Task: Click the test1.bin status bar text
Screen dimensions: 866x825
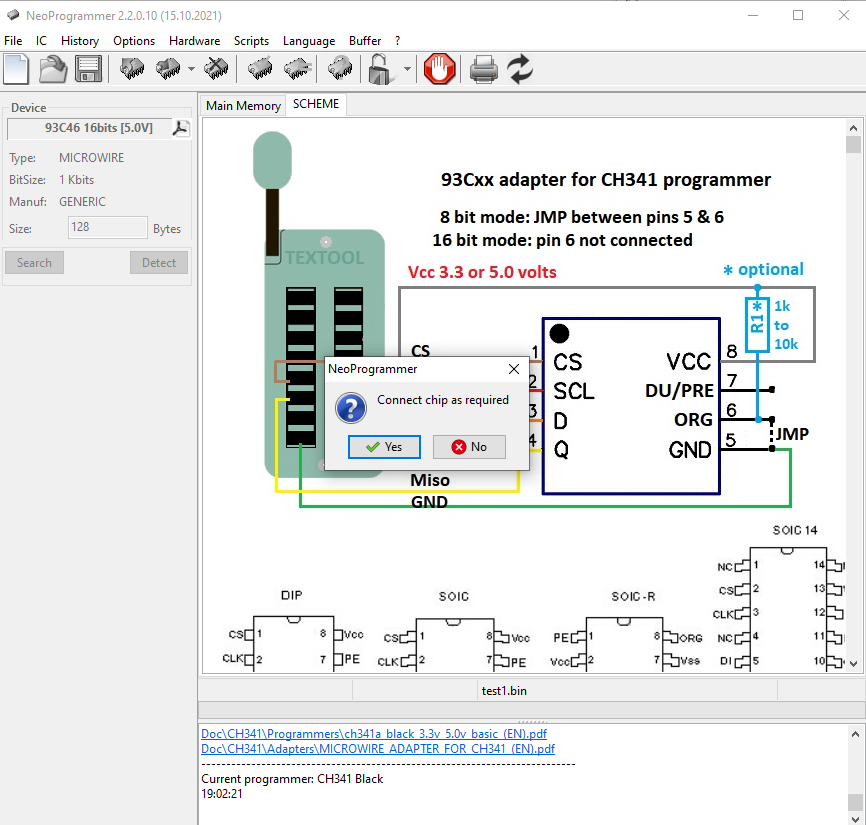Action: pos(504,691)
